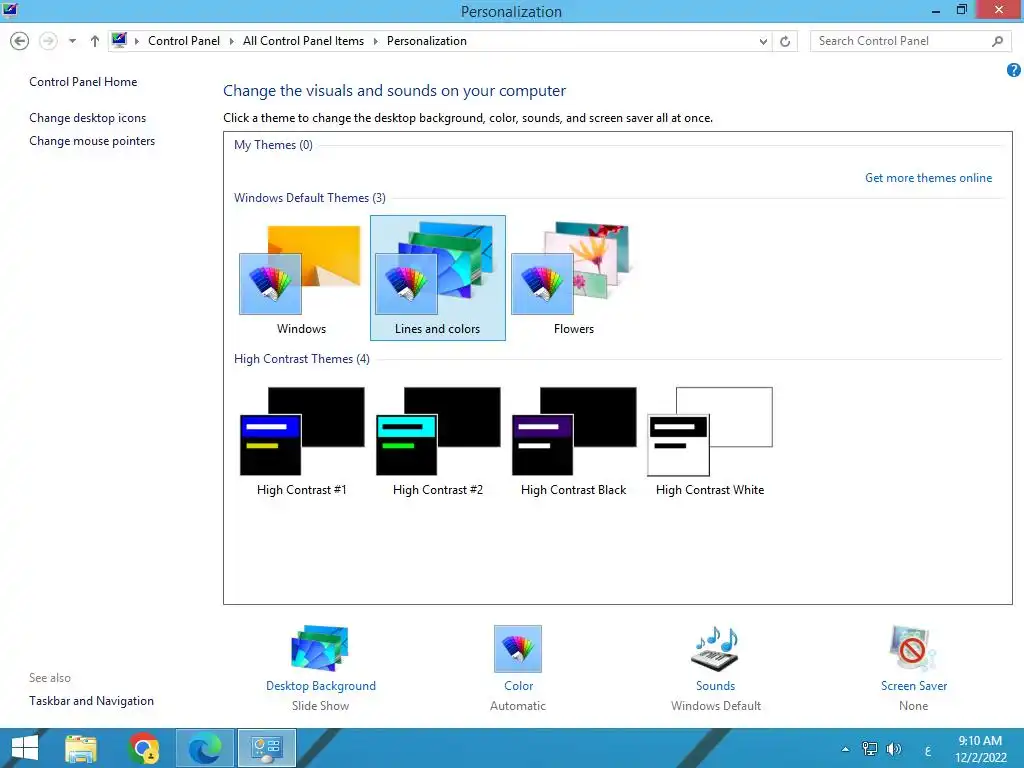The width and height of the screenshot is (1024, 768).
Task: Click High Contrast Themes (4) header
Action: point(302,359)
